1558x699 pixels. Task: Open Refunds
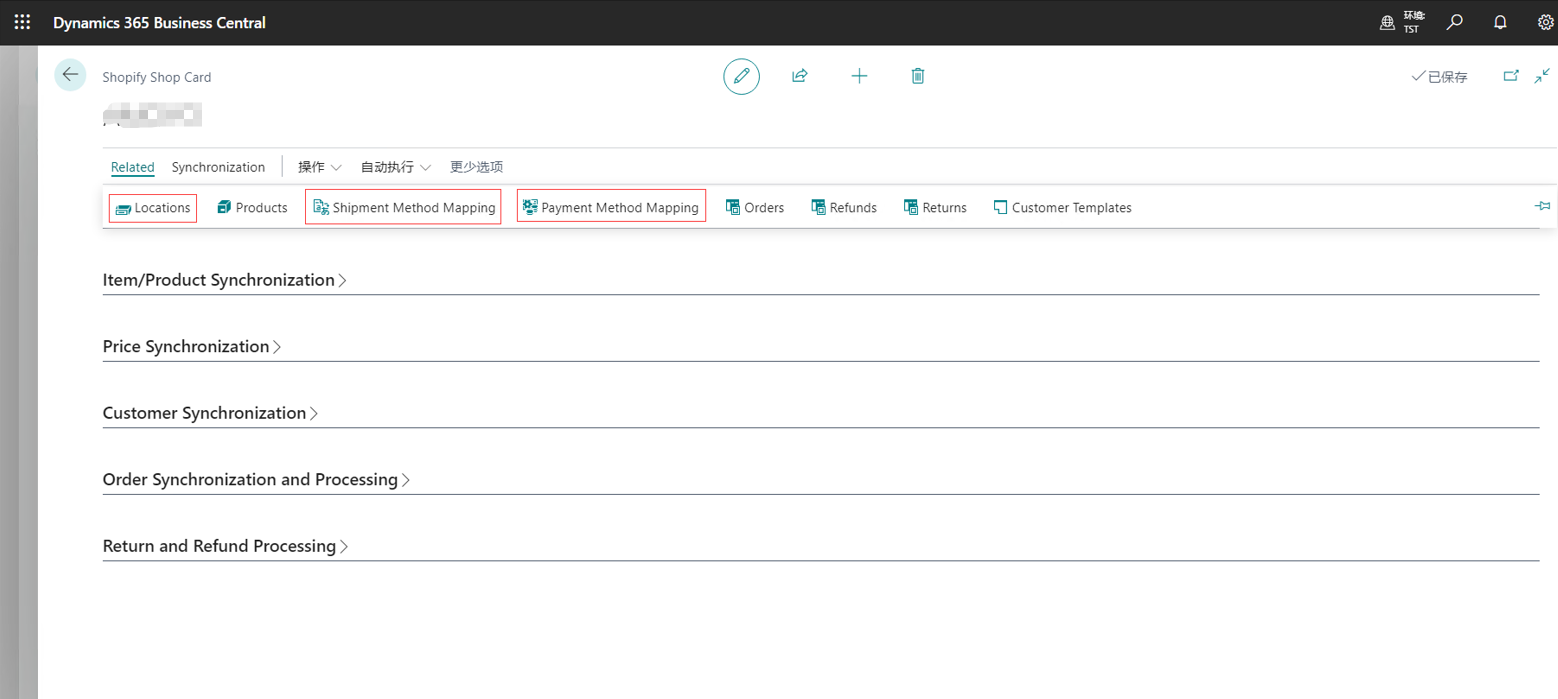844,208
